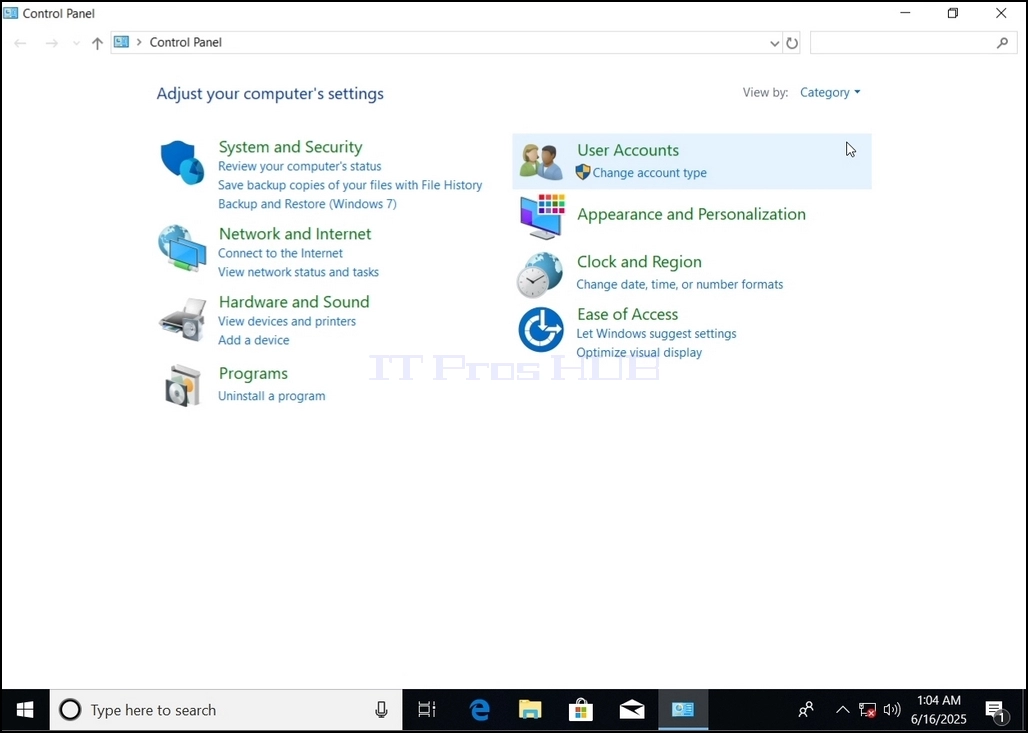Open Backup and Restore (Windows 7)
Image resolution: width=1028 pixels, height=733 pixels.
click(307, 204)
